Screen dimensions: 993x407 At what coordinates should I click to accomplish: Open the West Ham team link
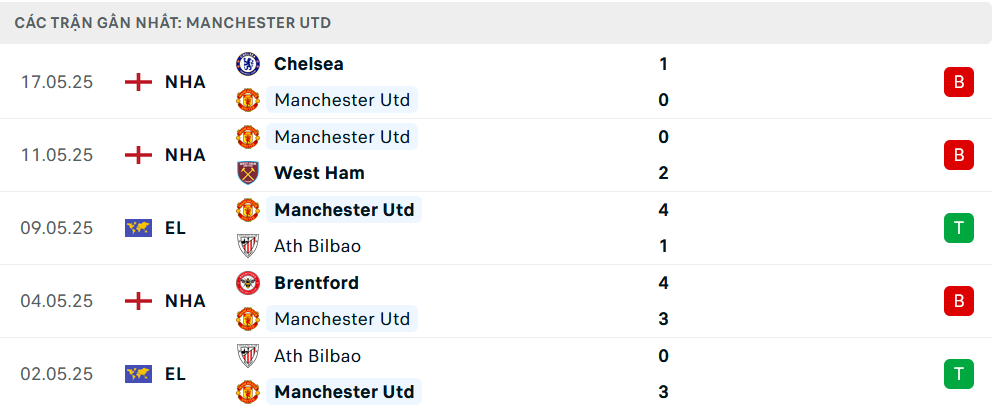pos(319,173)
